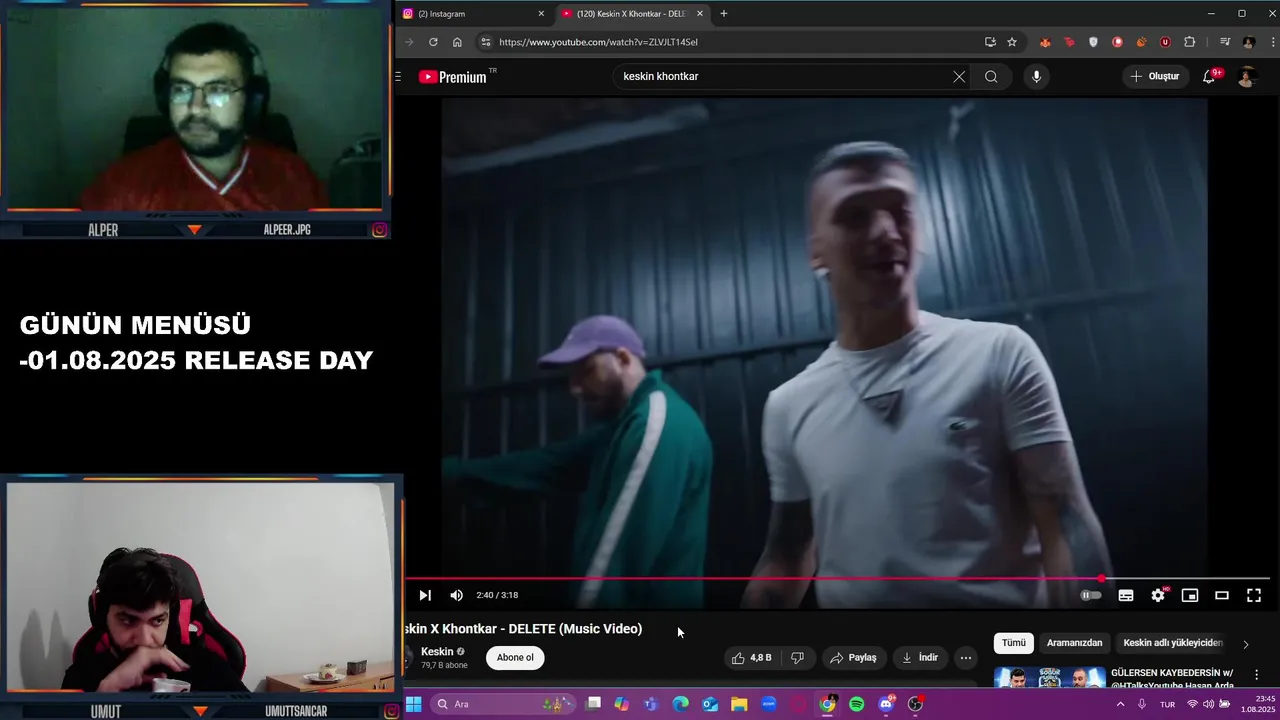Open YouTube notifications bell
The image size is (1280, 720).
(1209, 76)
